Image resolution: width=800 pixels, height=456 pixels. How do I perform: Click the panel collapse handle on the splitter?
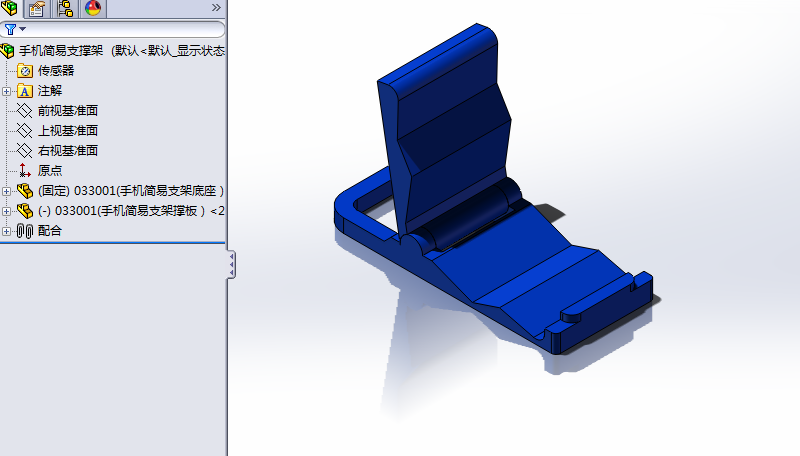coord(232,265)
